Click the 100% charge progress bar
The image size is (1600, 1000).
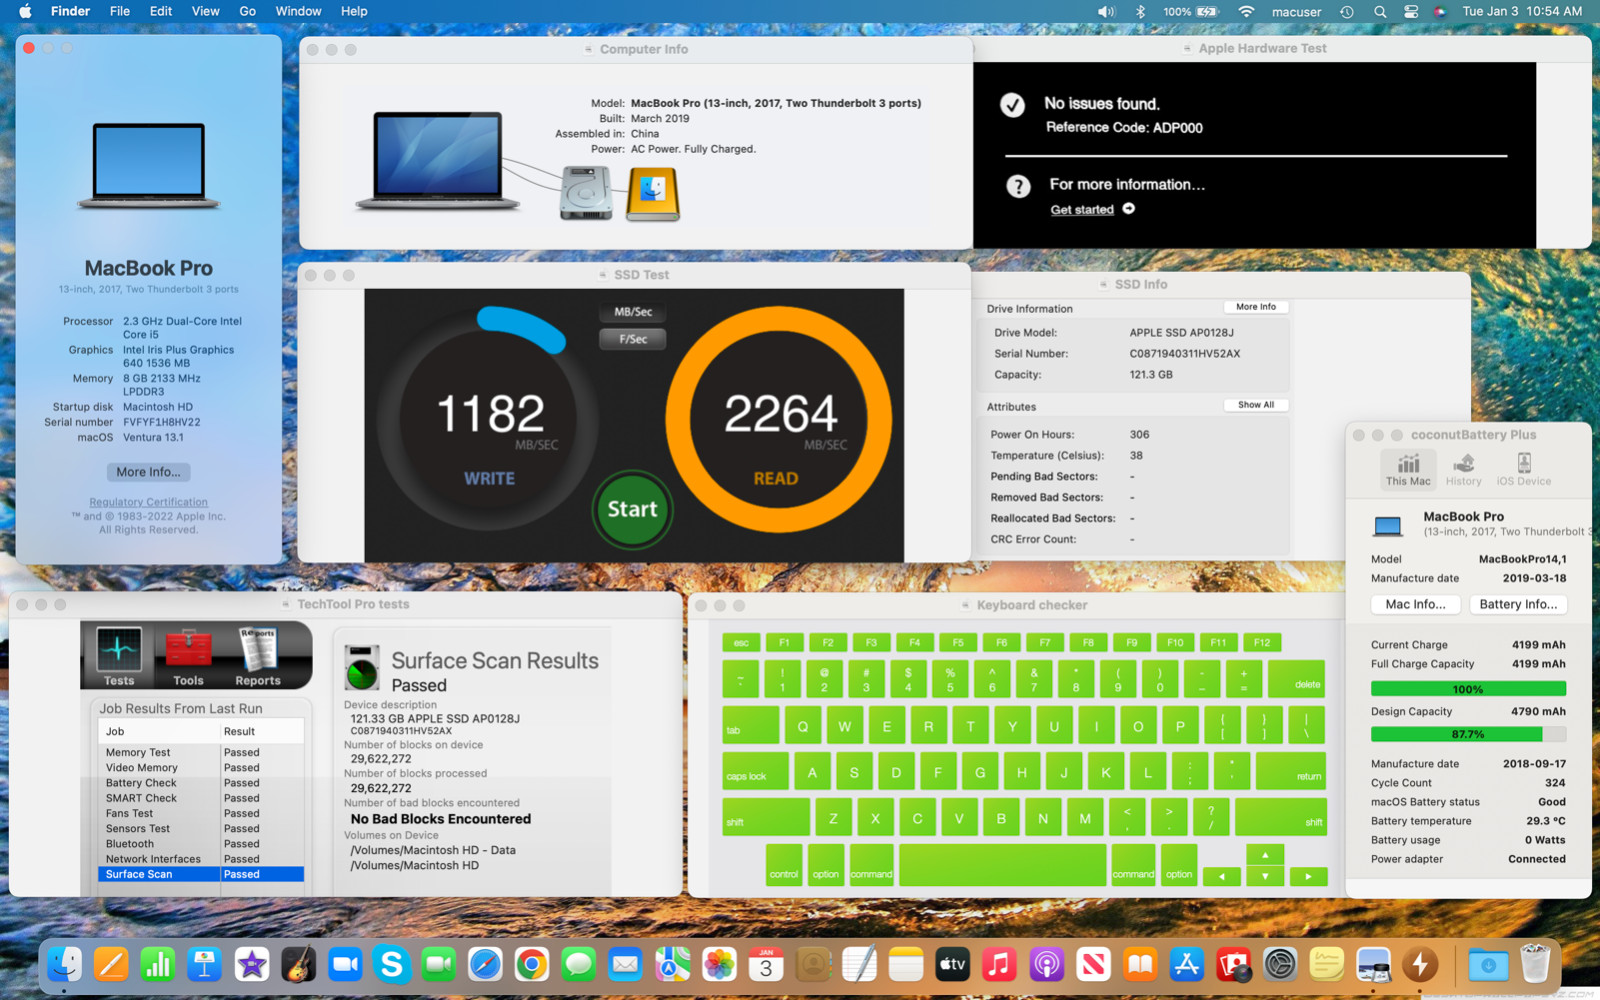[1468, 689]
